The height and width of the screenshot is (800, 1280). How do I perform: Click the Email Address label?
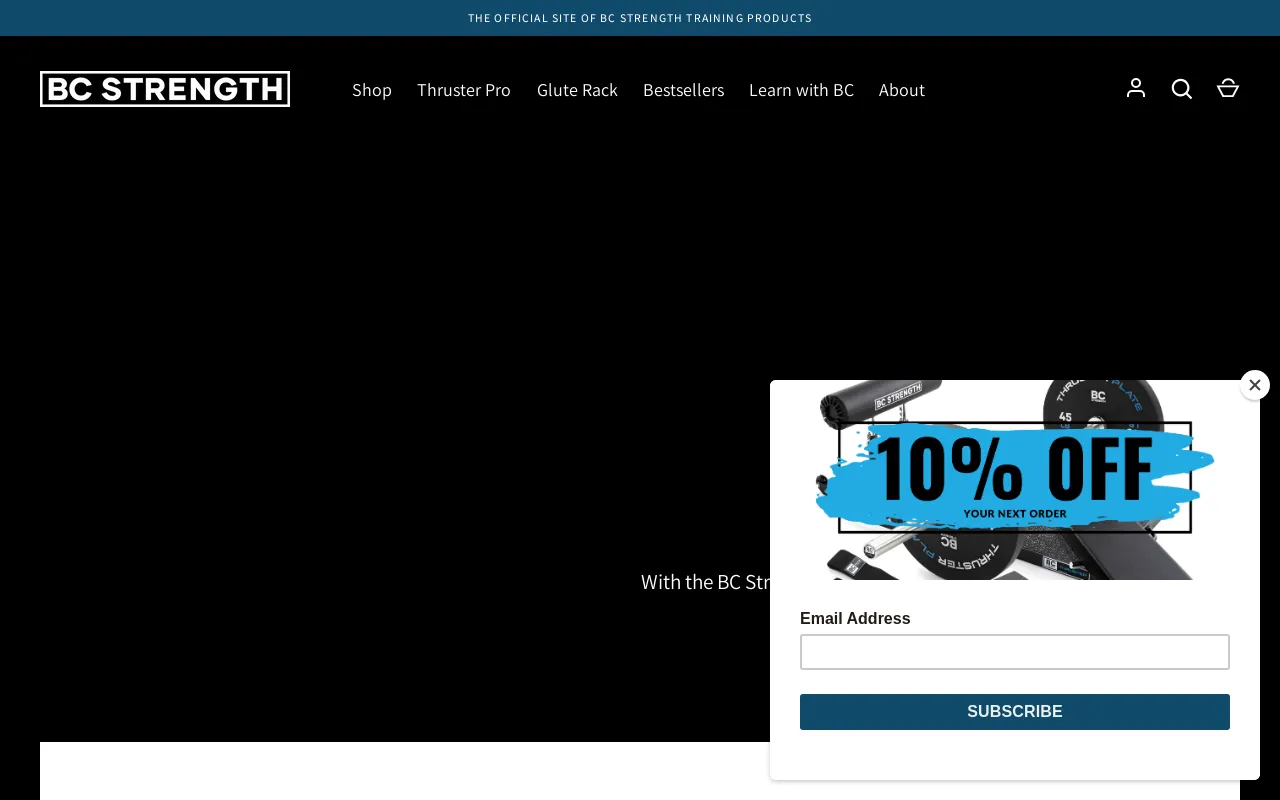(x=855, y=618)
